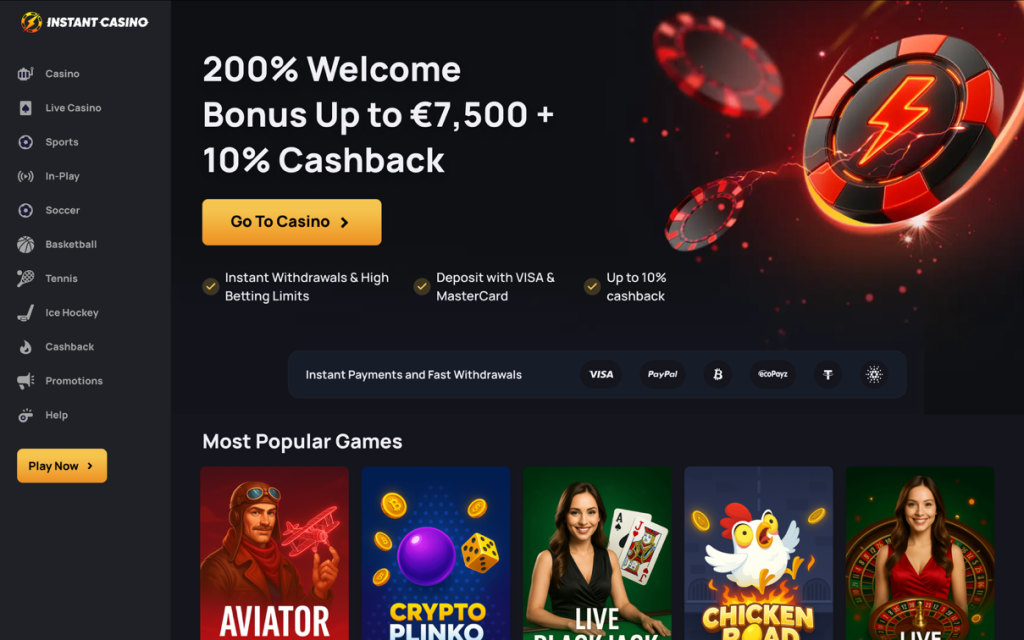Click the In-Play broadcast icon
This screenshot has width=1024, height=640.
[x=25, y=176]
